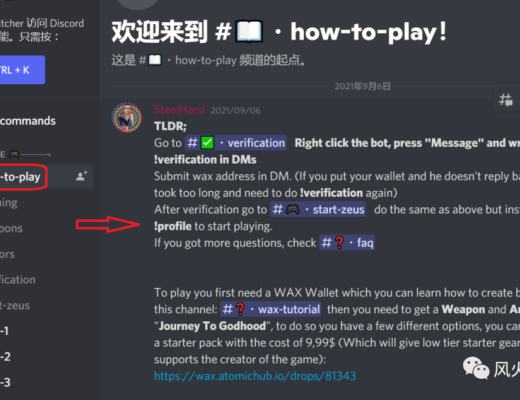The height and width of the screenshot is (400, 520).
Task: Select the sidebar channel ending in -2
Action: (x=5, y=357)
